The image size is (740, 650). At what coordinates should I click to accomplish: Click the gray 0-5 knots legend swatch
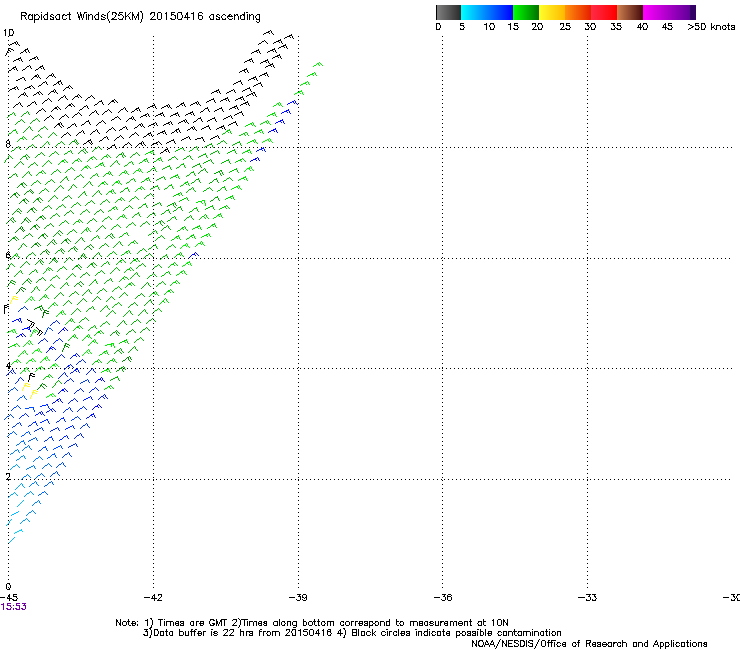[x=448, y=12]
